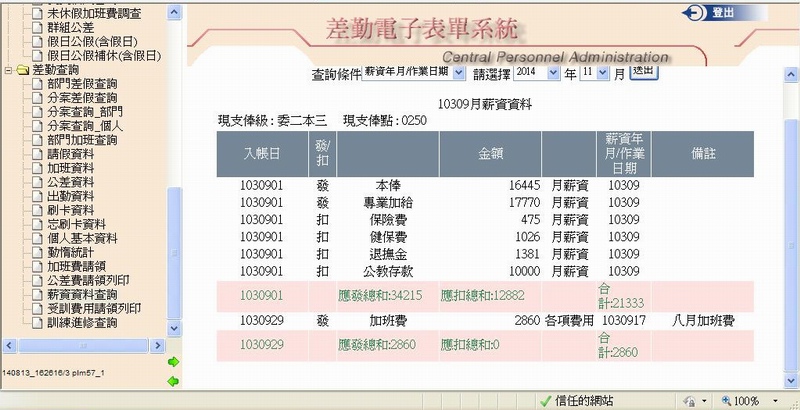Click the lower green arrow icon
The height and width of the screenshot is (410, 800).
(x=173, y=381)
